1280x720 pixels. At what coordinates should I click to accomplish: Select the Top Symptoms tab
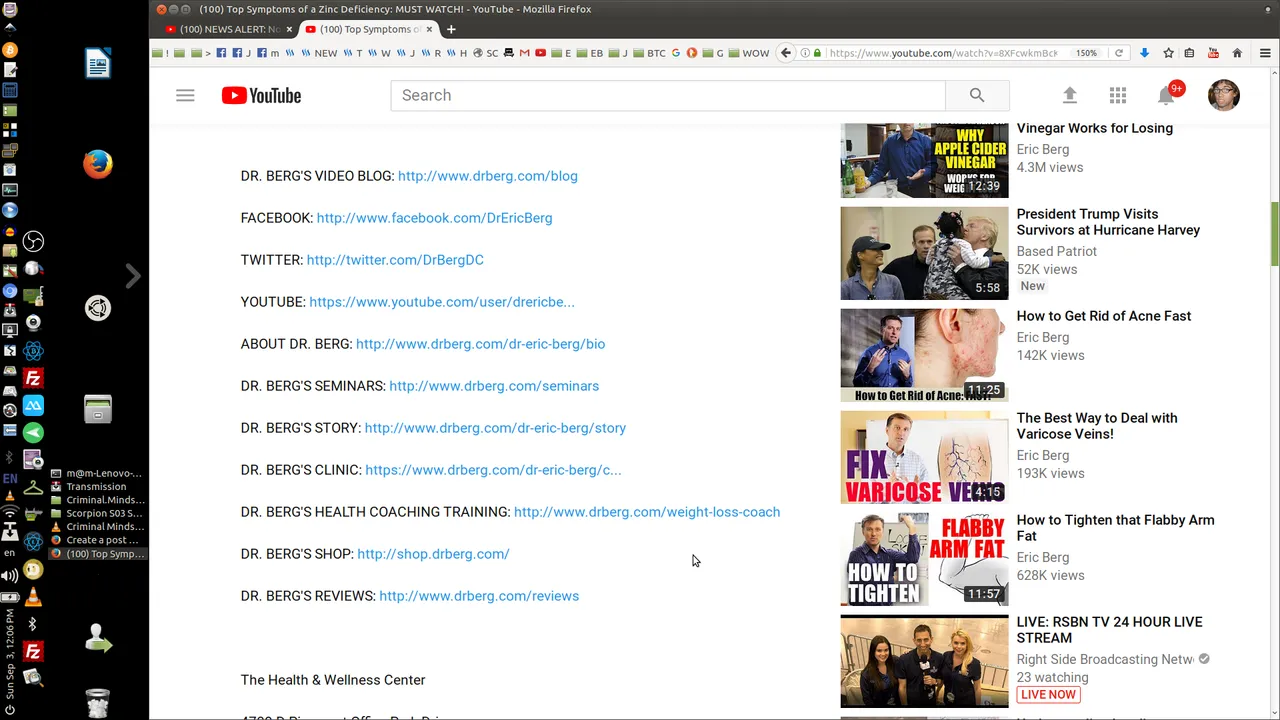pos(366,29)
